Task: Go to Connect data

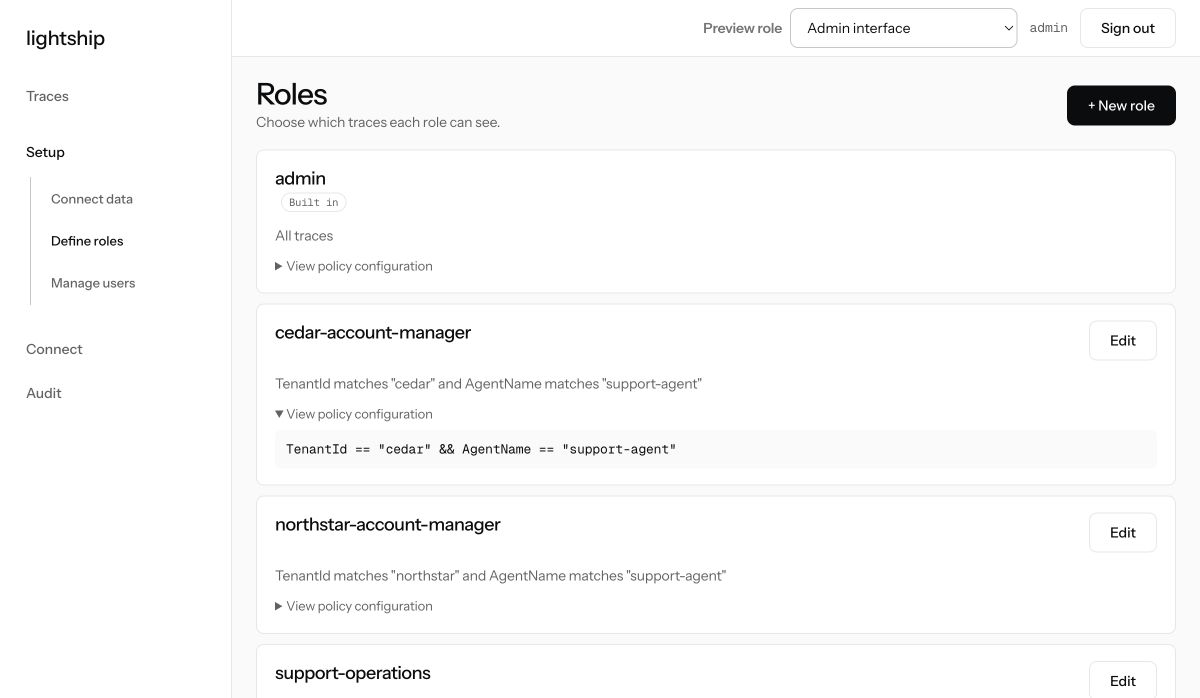Action: pyautogui.click(x=92, y=199)
